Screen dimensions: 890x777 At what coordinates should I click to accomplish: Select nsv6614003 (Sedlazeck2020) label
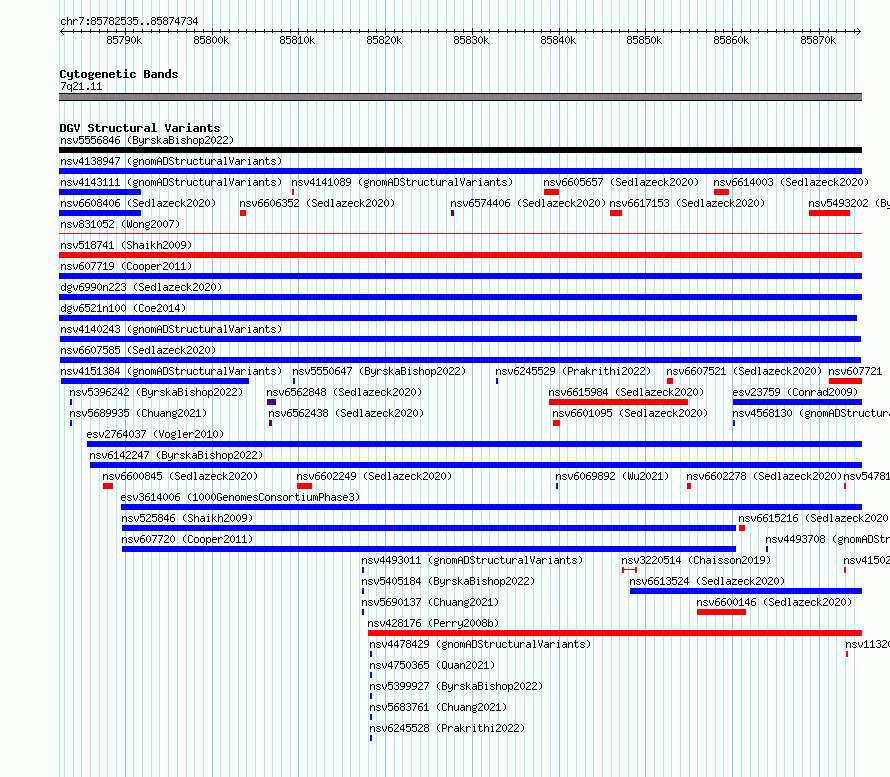(x=791, y=182)
